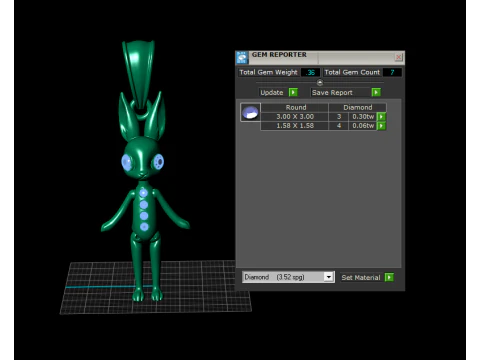This screenshot has height=360, width=480.
Task: Click the Gem Reporter title bar icon
Action: click(242, 58)
